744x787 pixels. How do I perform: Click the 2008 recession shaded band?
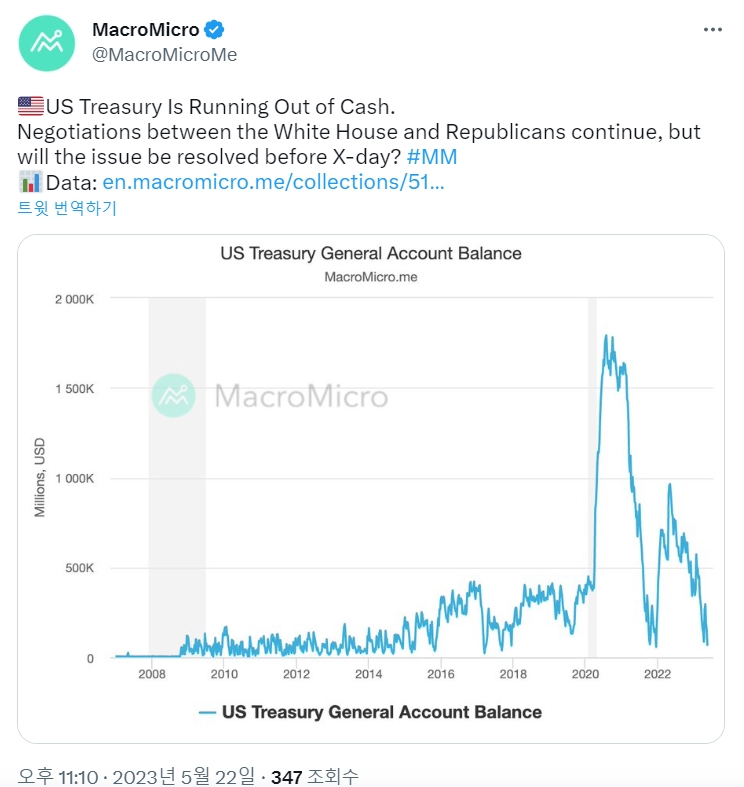pos(177,477)
